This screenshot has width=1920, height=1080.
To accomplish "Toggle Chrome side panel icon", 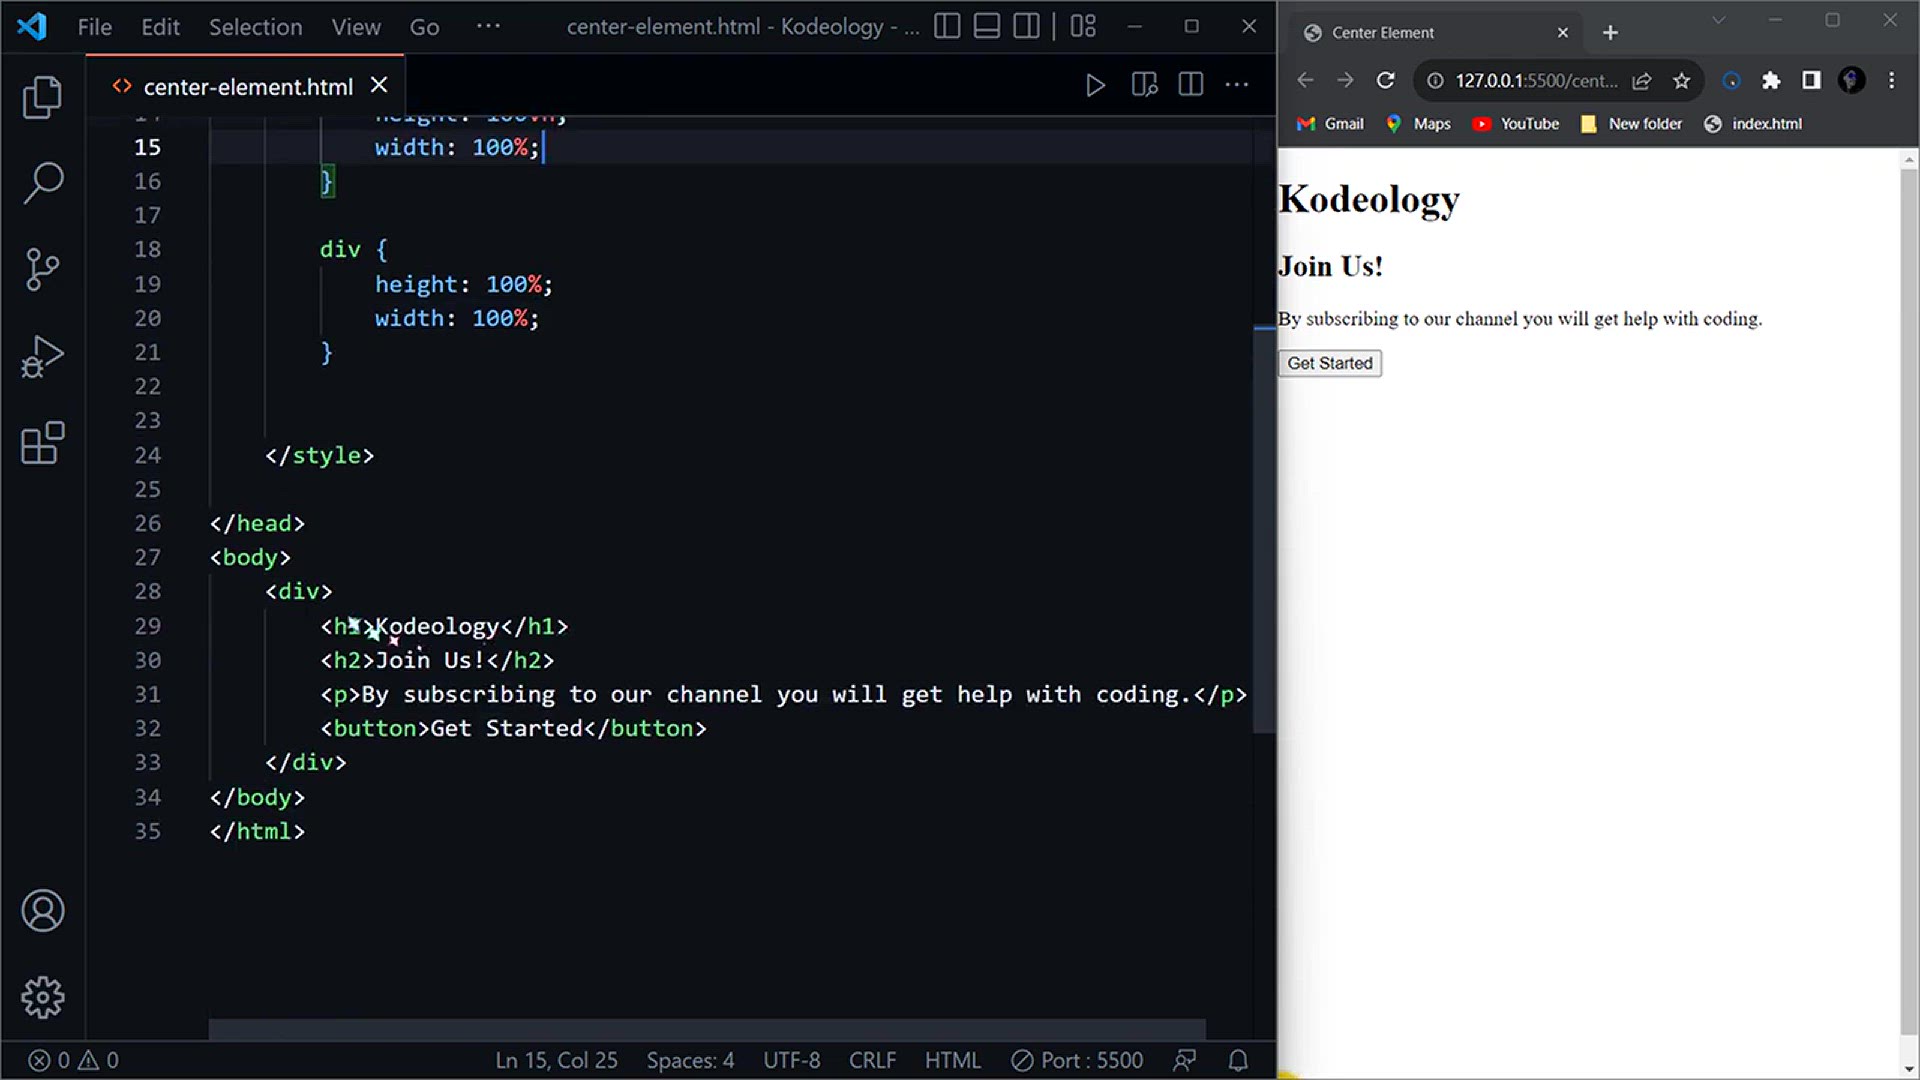I will pyautogui.click(x=1811, y=80).
